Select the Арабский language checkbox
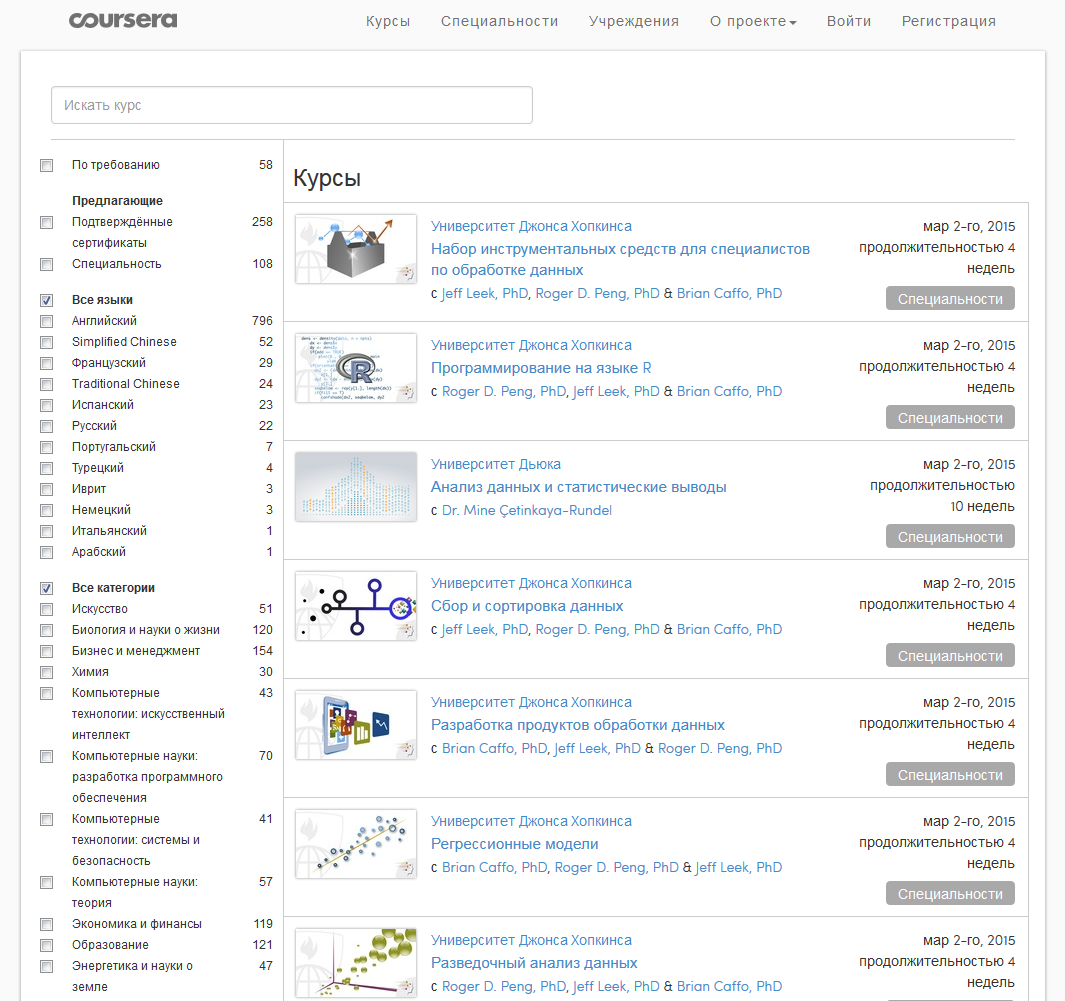Image resolution: width=1065 pixels, height=1001 pixels. (47, 553)
